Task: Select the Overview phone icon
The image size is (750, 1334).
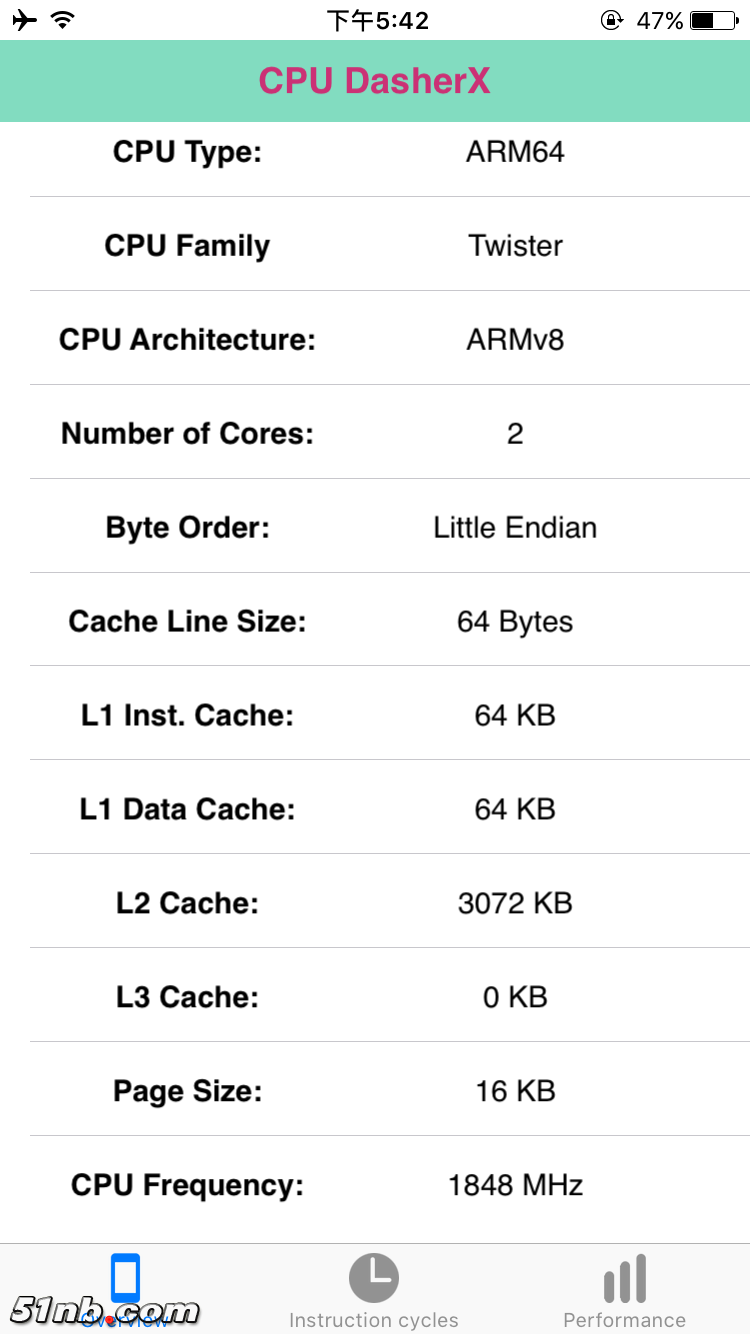Action: pos(125,1277)
